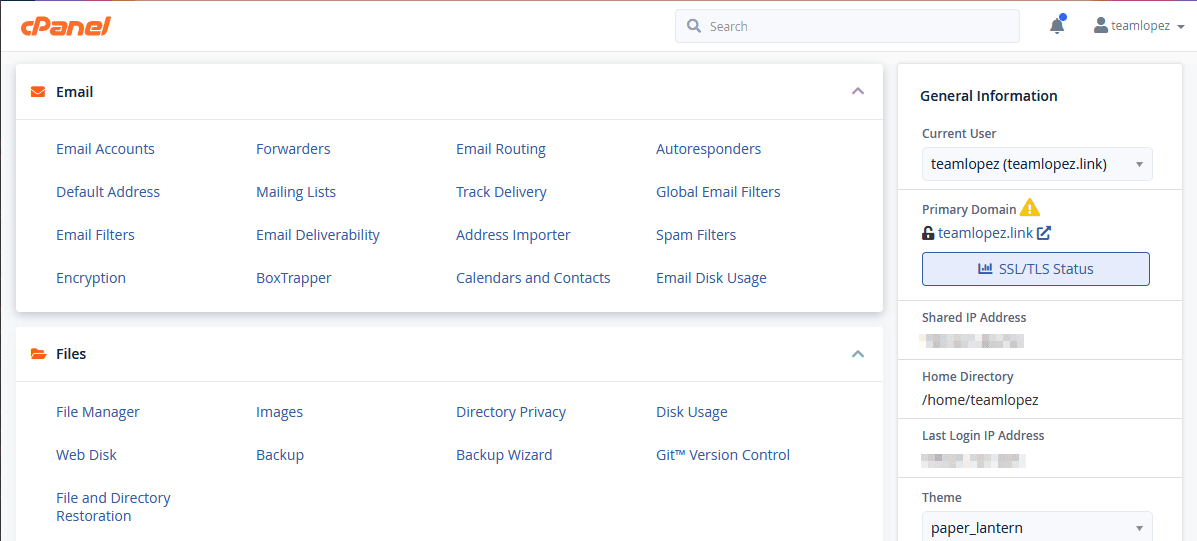Viewport: 1197px width, 541px height.
Task: Open Git Version Control
Action: click(x=723, y=455)
